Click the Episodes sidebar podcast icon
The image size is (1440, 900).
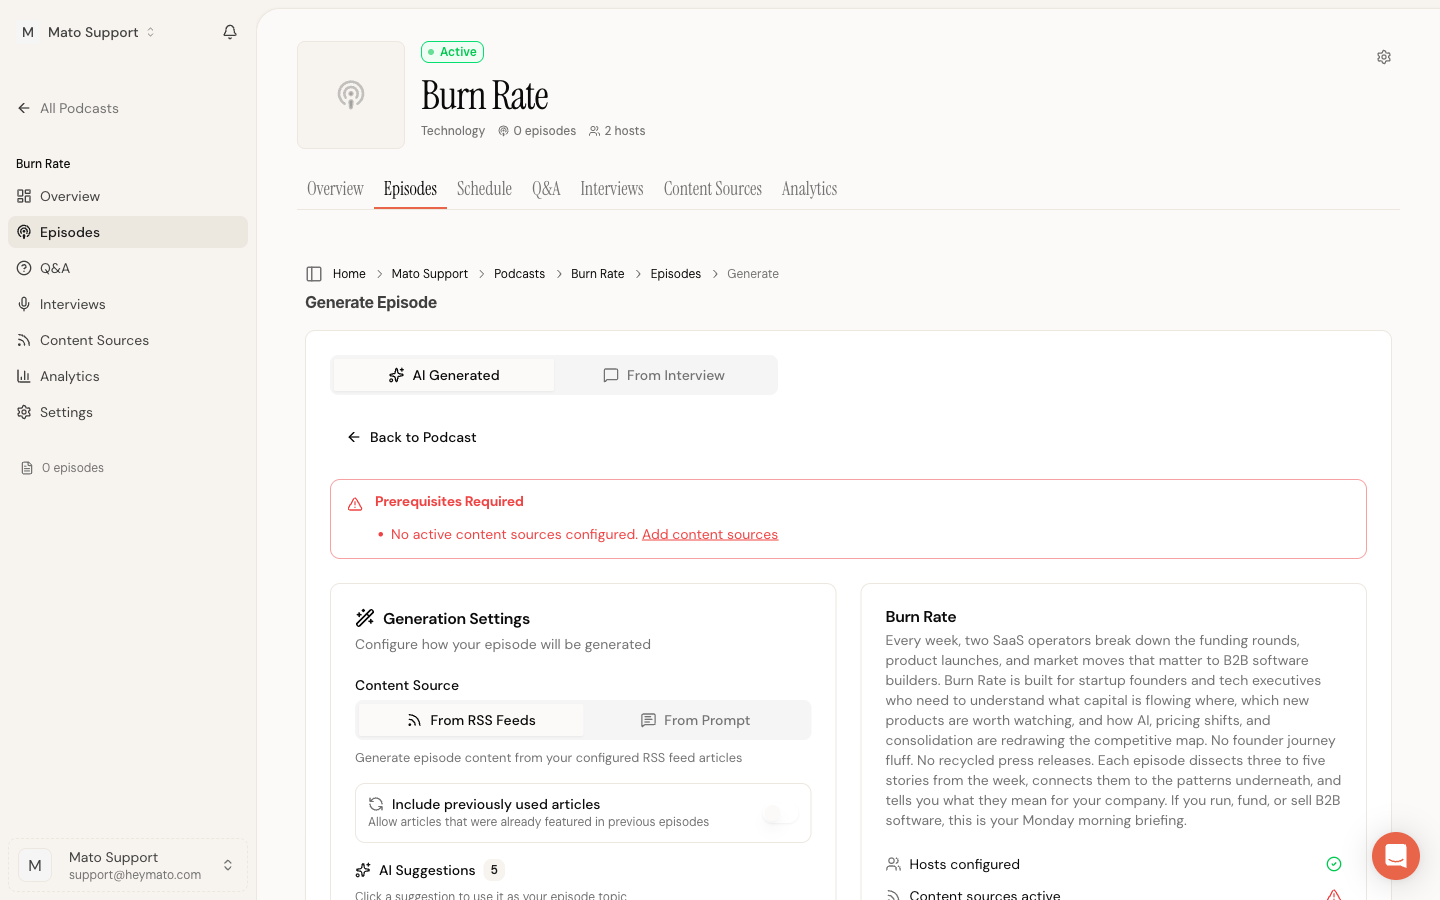[24, 232]
